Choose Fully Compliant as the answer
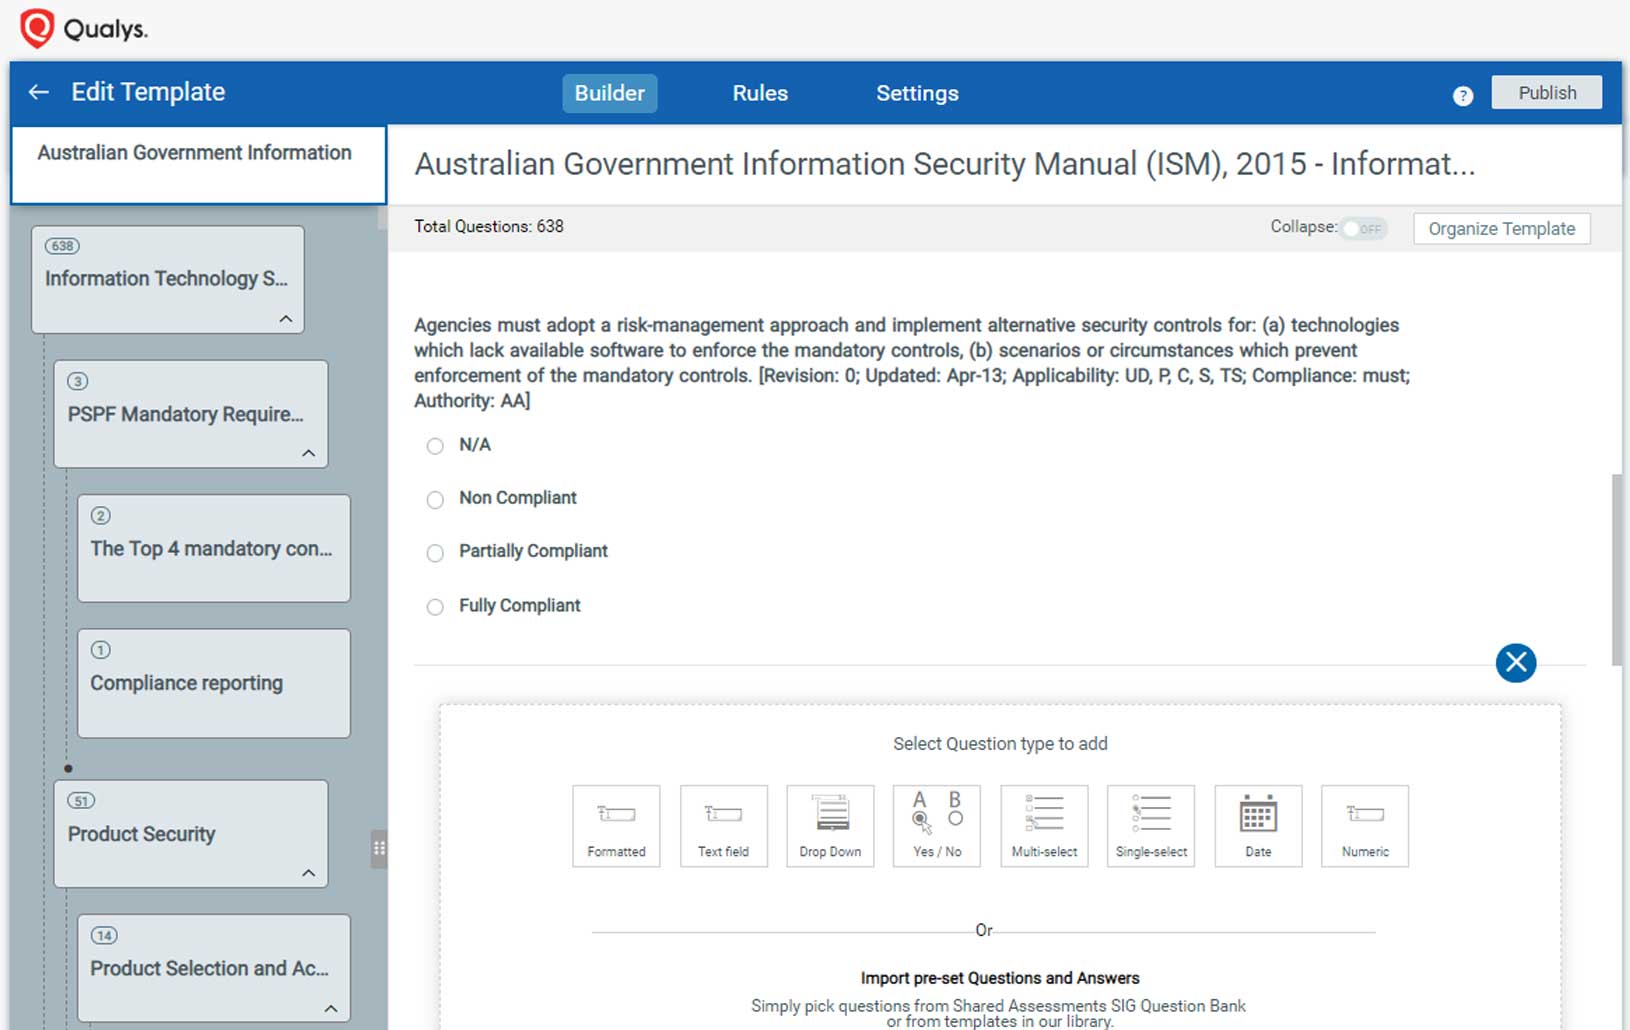 pos(435,606)
